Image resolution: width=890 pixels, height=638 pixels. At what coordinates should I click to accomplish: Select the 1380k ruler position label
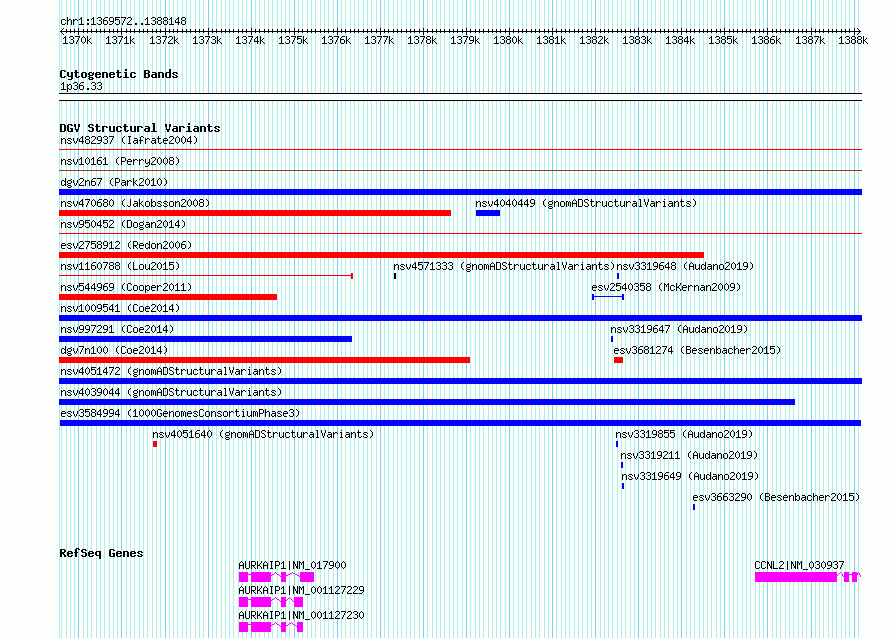508,40
